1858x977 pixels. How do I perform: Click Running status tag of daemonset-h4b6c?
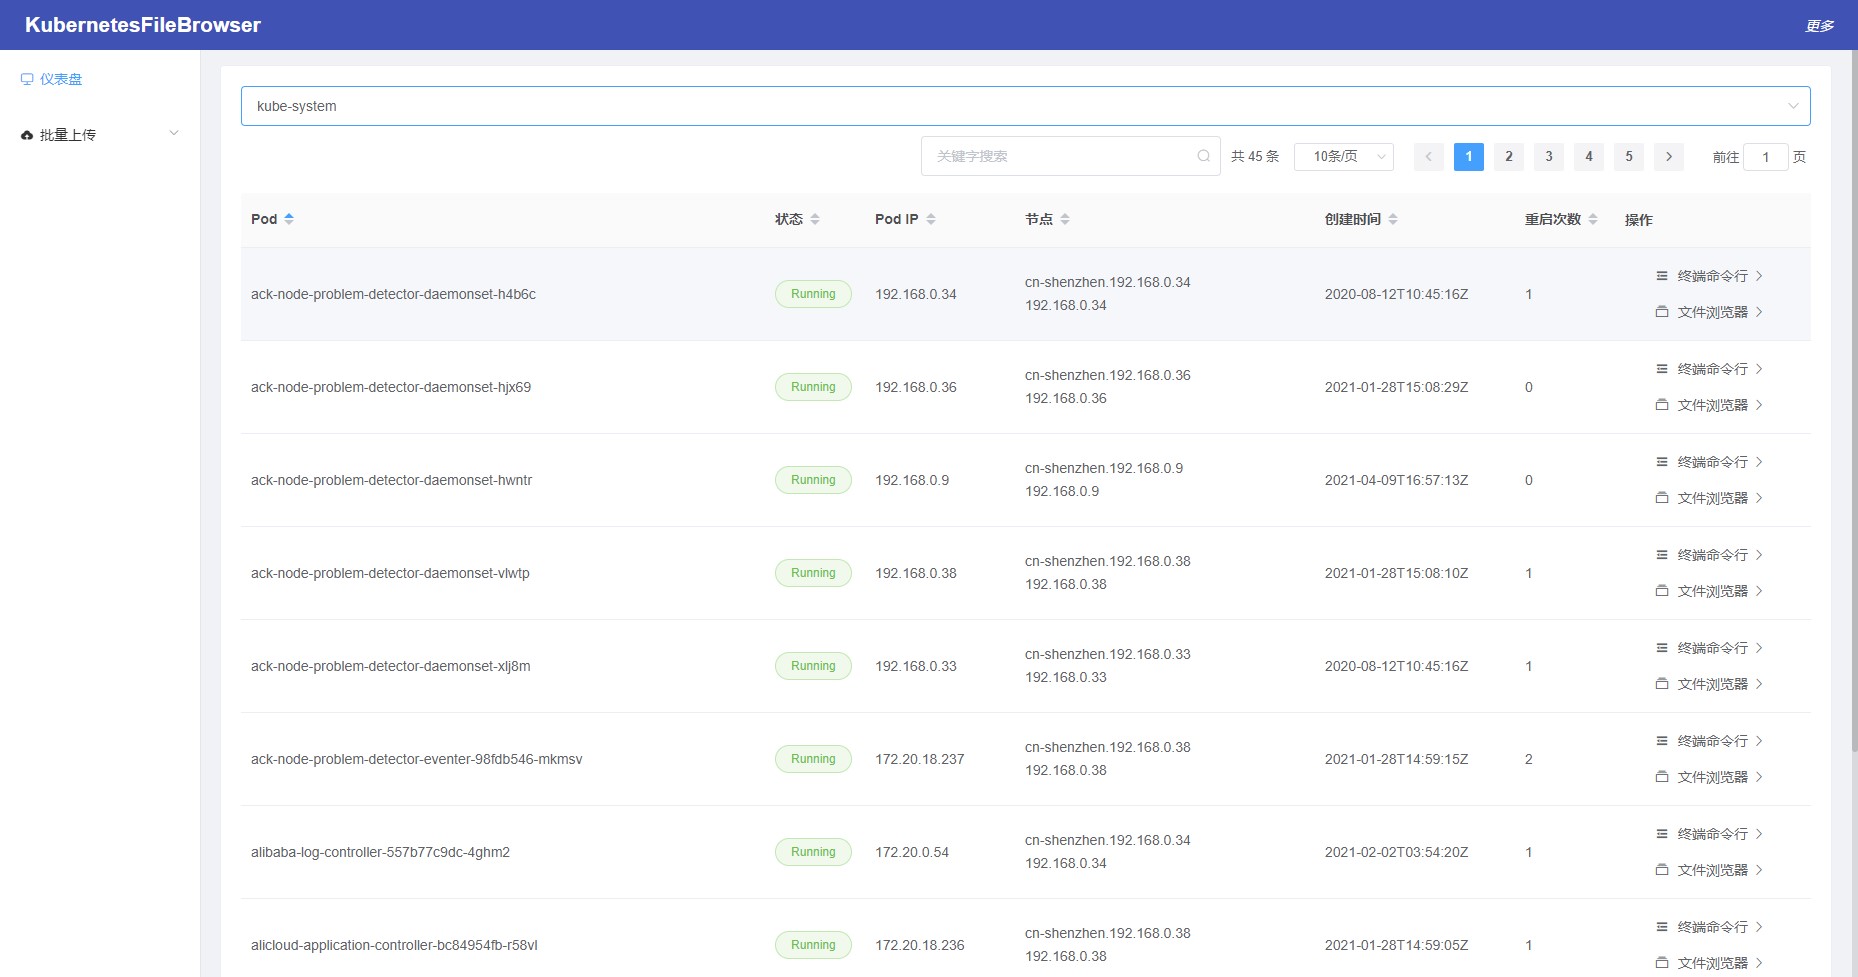point(813,294)
